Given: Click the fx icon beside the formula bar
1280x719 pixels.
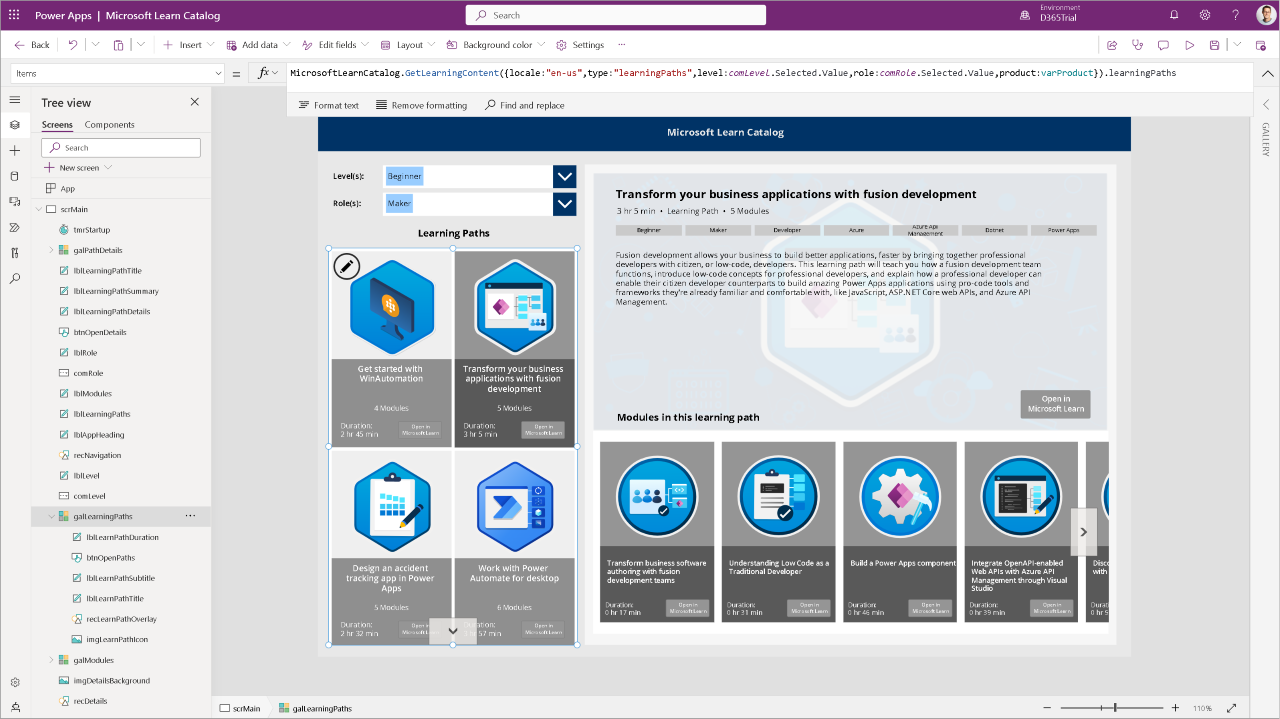Looking at the screenshot, I should [265, 71].
